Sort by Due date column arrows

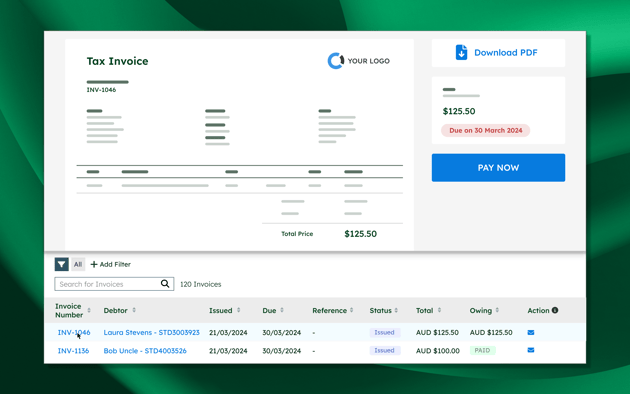coord(282,310)
